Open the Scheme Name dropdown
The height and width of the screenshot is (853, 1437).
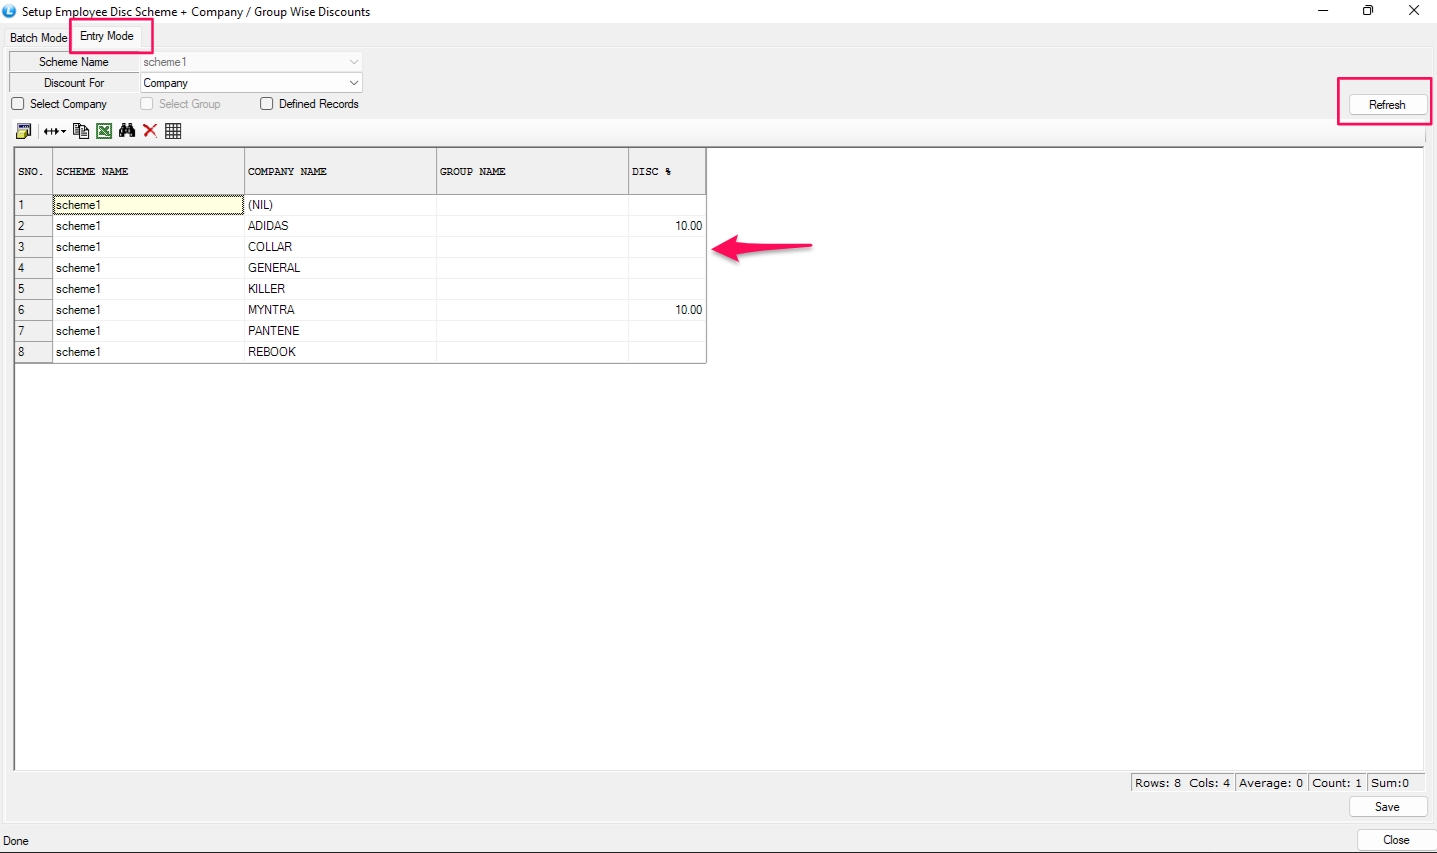pos(353,62)
